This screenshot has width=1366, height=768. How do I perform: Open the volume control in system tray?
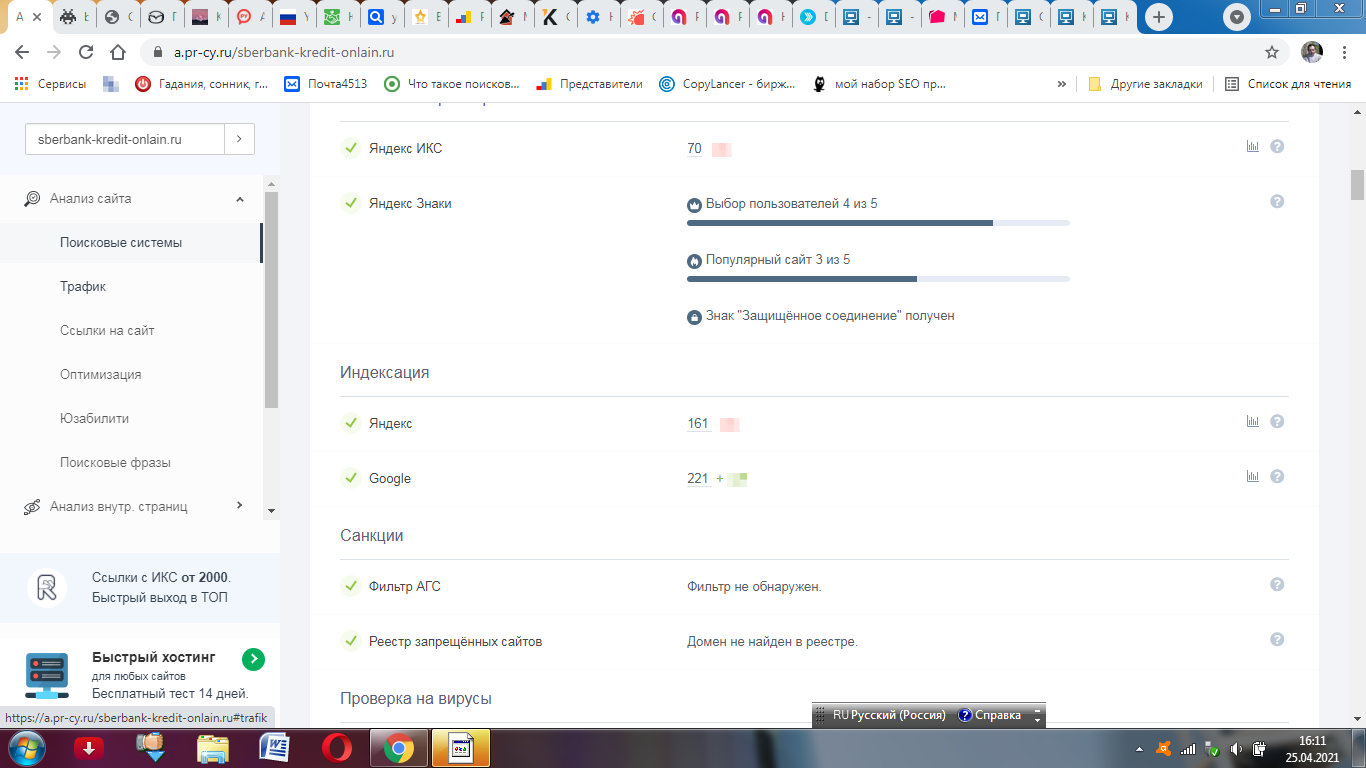click(x=1236, y=749)
